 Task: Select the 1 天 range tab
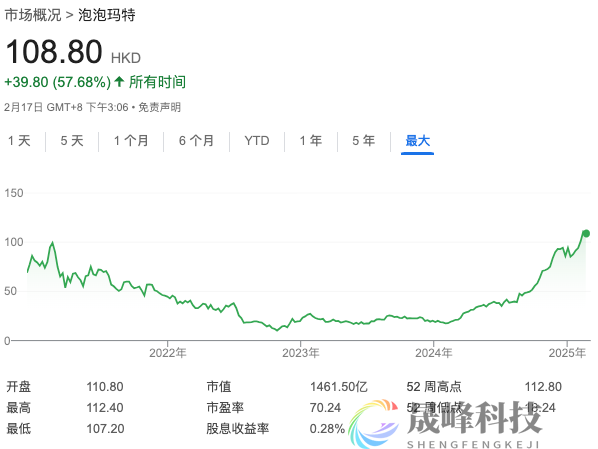pyautogui.click(x=19, y=141)
